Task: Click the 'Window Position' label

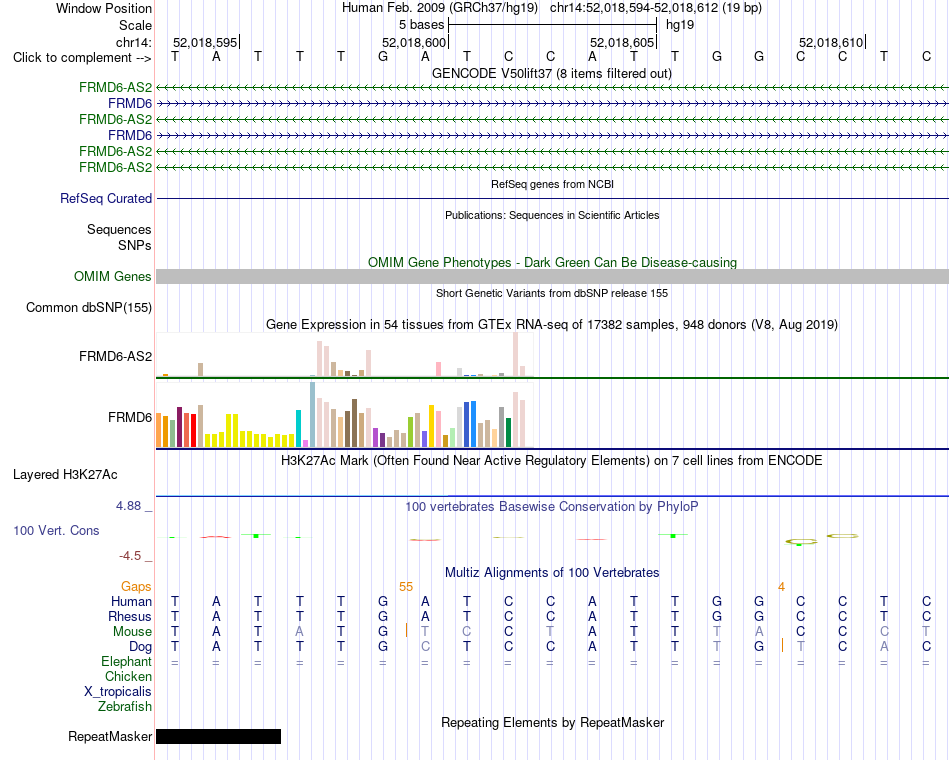Action: point(104,8)
